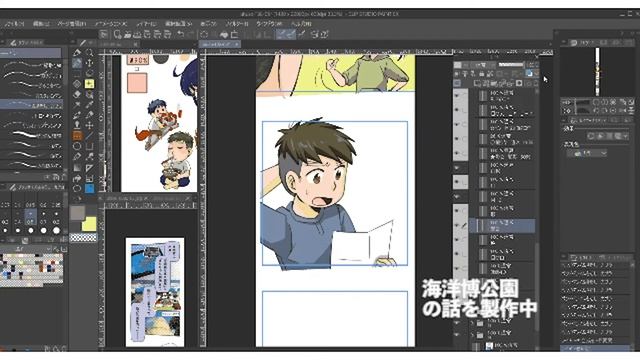Select the Eyedropper tool
Viewport: 640px width, 360px height.
89,104
